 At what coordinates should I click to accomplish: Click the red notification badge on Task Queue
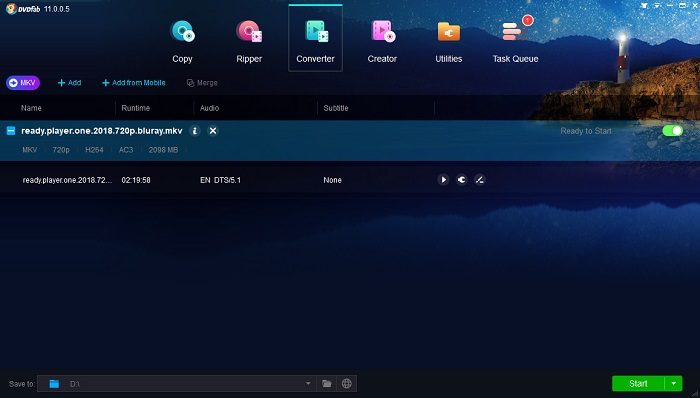tap(528, 20)
